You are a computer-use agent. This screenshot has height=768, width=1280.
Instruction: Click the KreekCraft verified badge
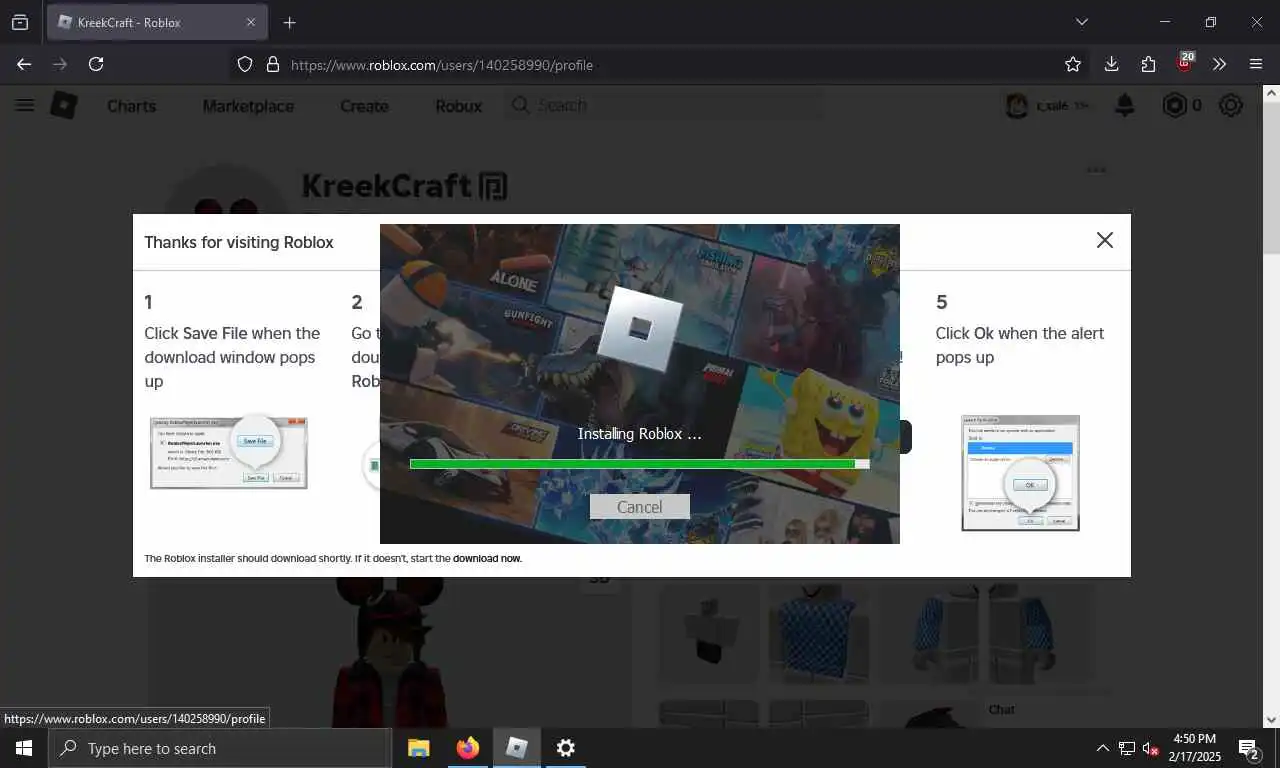pyautogui.click(x=493, y=186)
